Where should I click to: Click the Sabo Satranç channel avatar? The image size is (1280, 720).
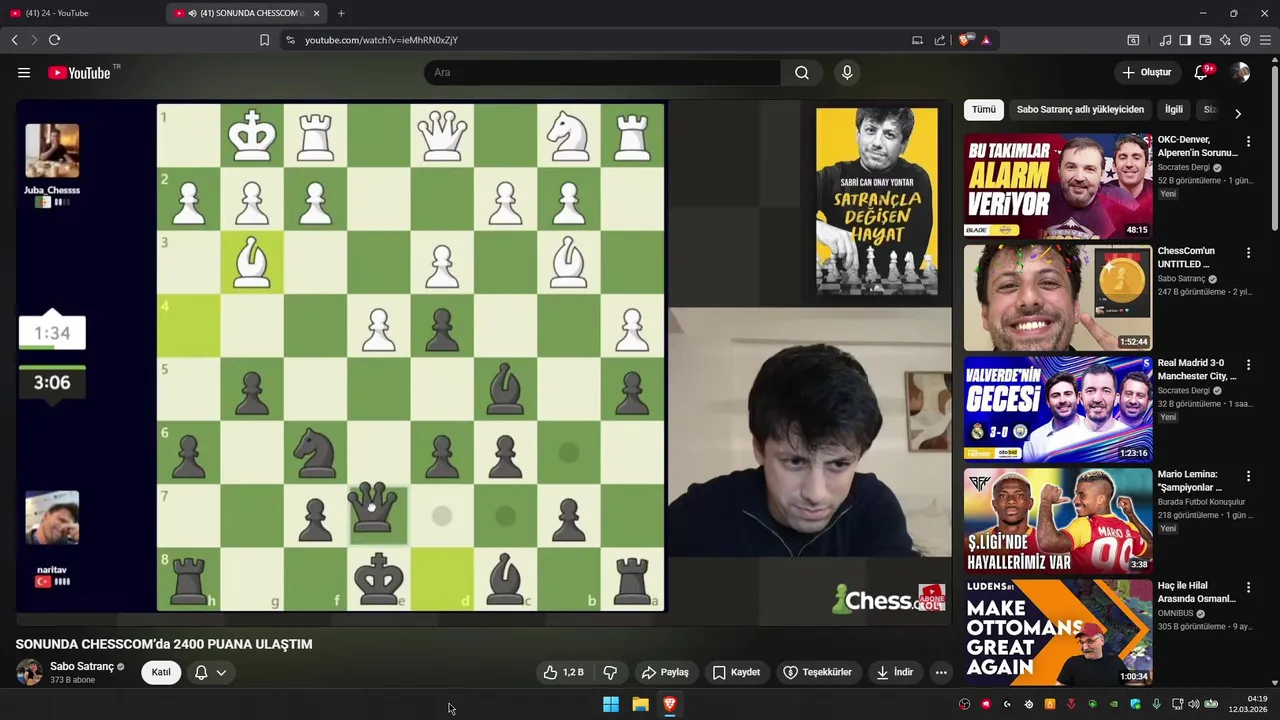[29, 672]
